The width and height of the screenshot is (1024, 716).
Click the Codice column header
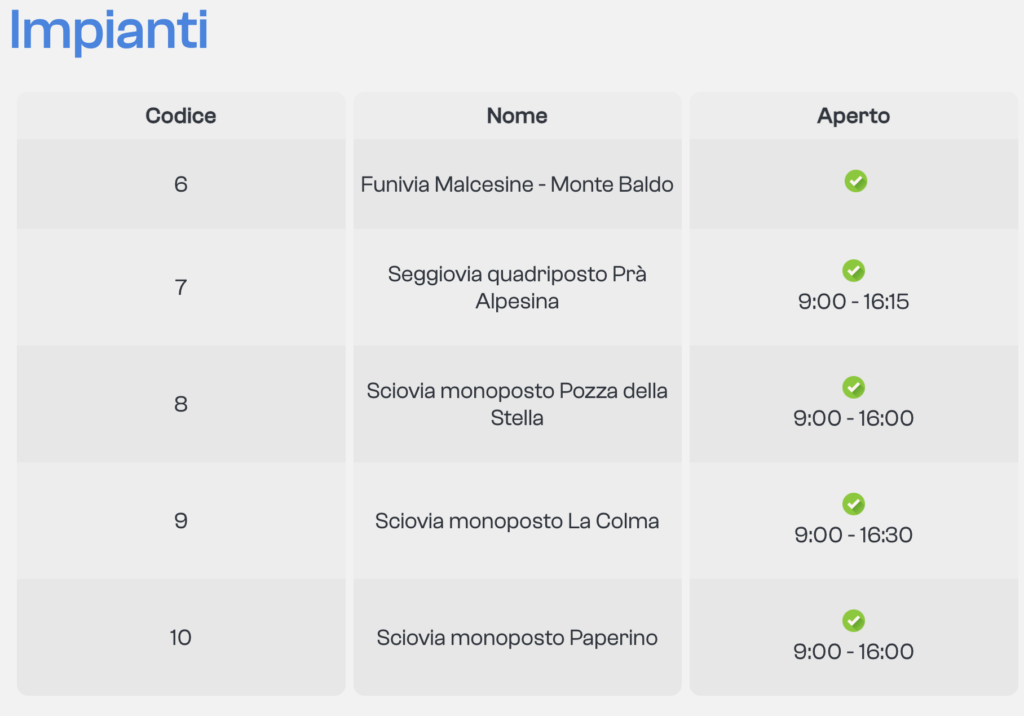point(181,116)
